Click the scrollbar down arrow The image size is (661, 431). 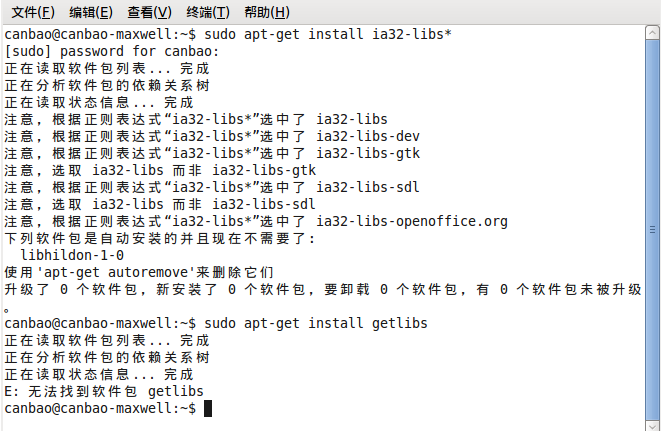coord(652,425)
